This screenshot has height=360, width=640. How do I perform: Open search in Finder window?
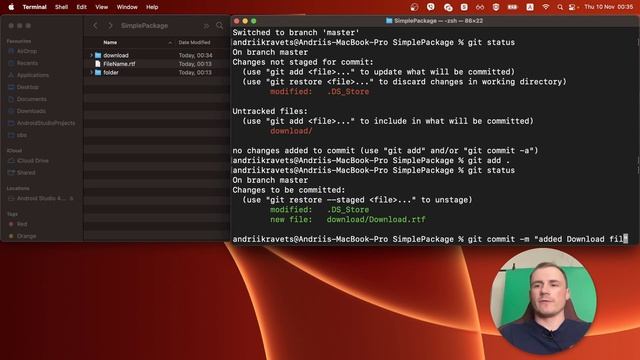pos(220,25)
